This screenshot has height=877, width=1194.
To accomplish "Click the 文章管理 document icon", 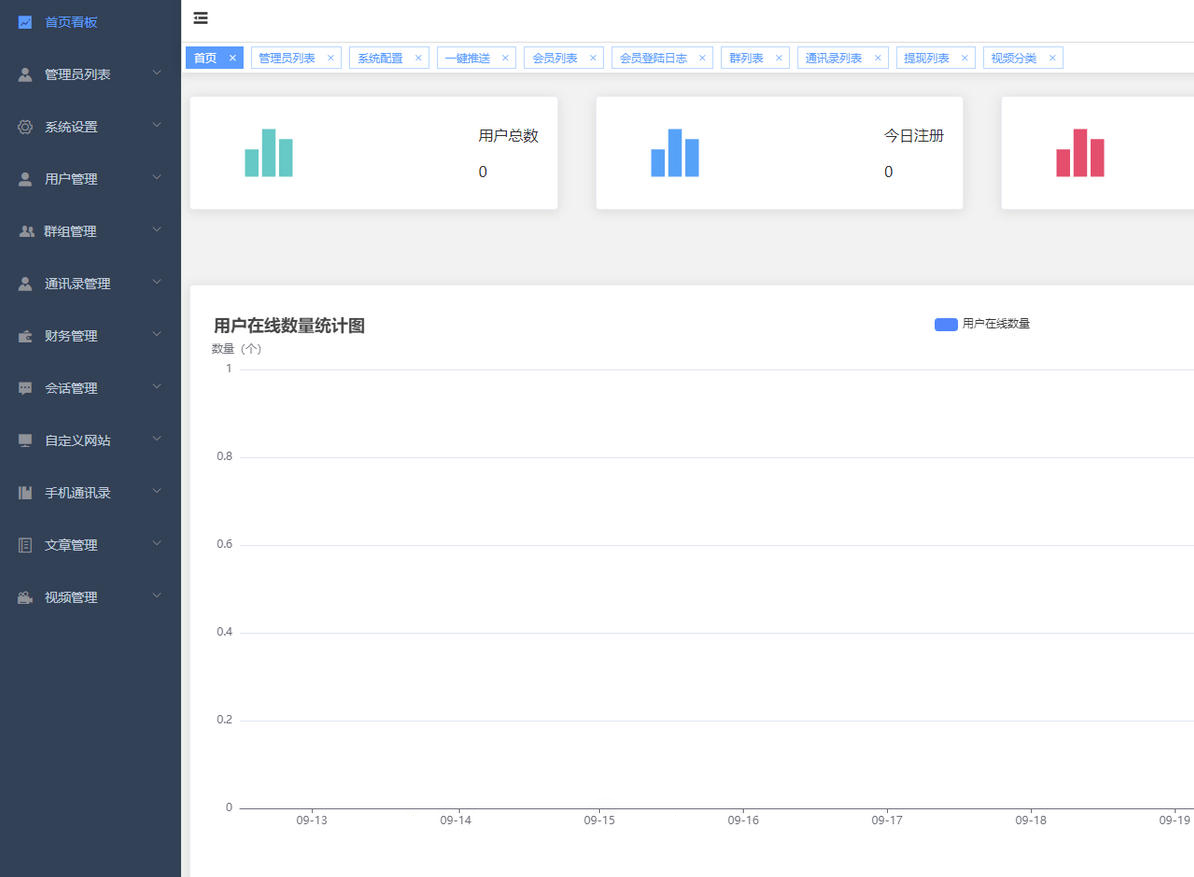I will point(25,545).
